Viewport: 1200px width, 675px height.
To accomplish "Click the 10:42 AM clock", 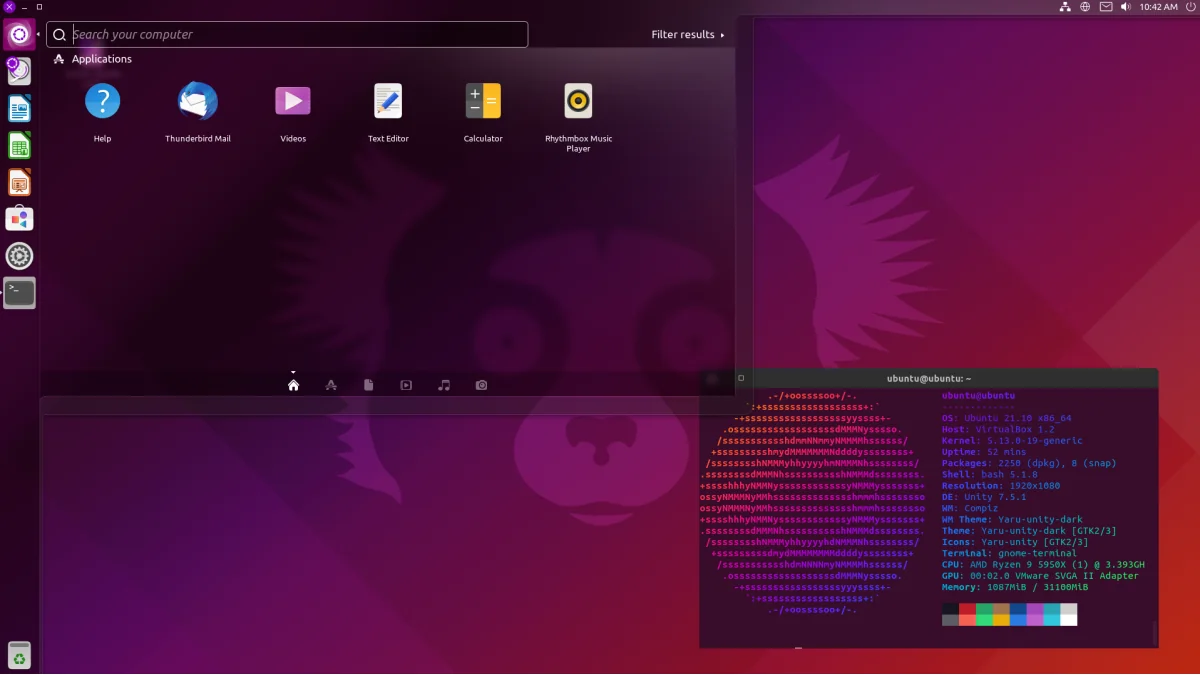I will tap(1158, 7).
